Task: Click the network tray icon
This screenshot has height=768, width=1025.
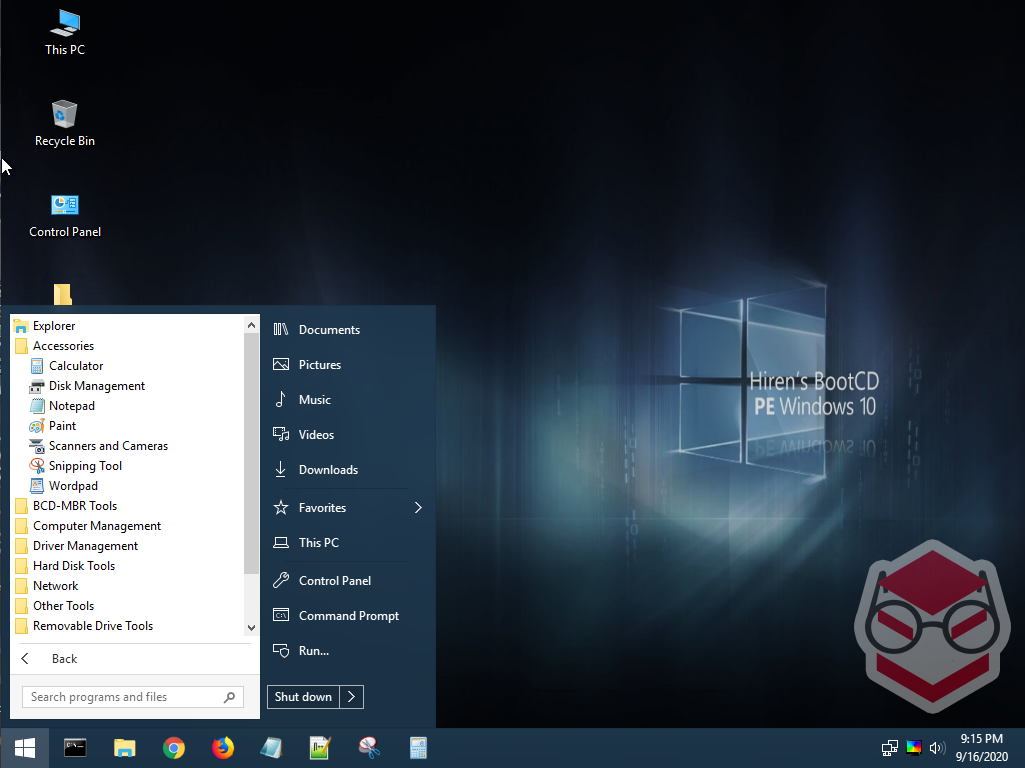Action: [x=890, y=748]
